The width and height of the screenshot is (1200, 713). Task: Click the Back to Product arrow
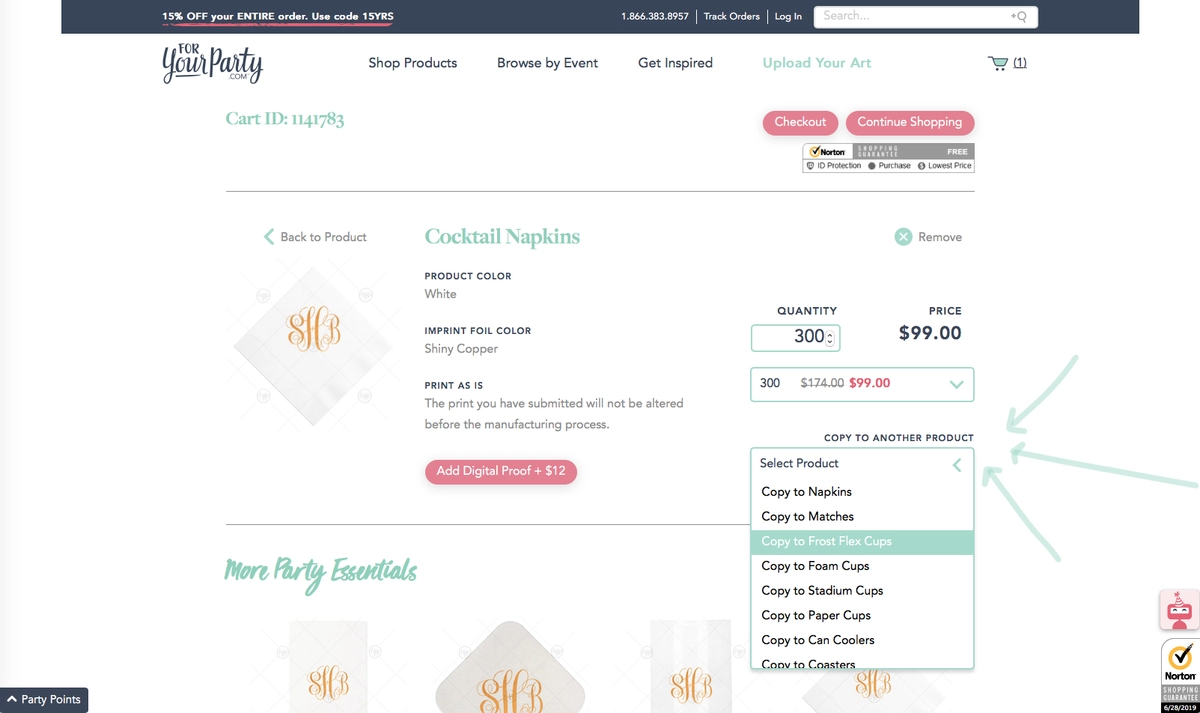coord(269,237)
